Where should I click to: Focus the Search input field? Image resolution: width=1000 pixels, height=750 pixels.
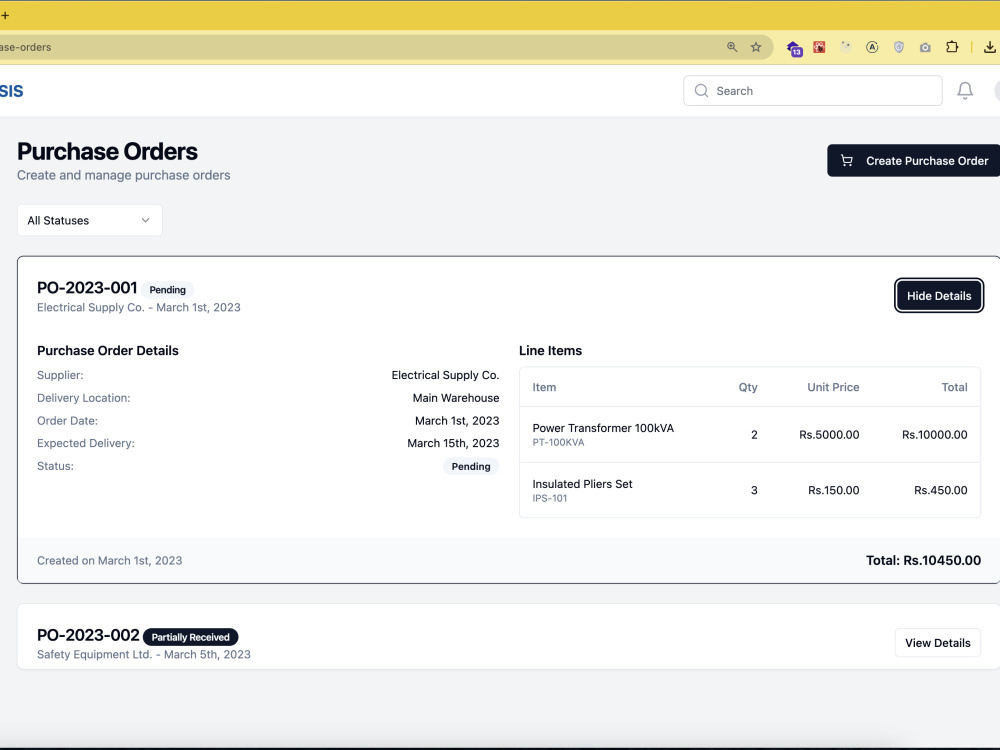tap(812, 91)
